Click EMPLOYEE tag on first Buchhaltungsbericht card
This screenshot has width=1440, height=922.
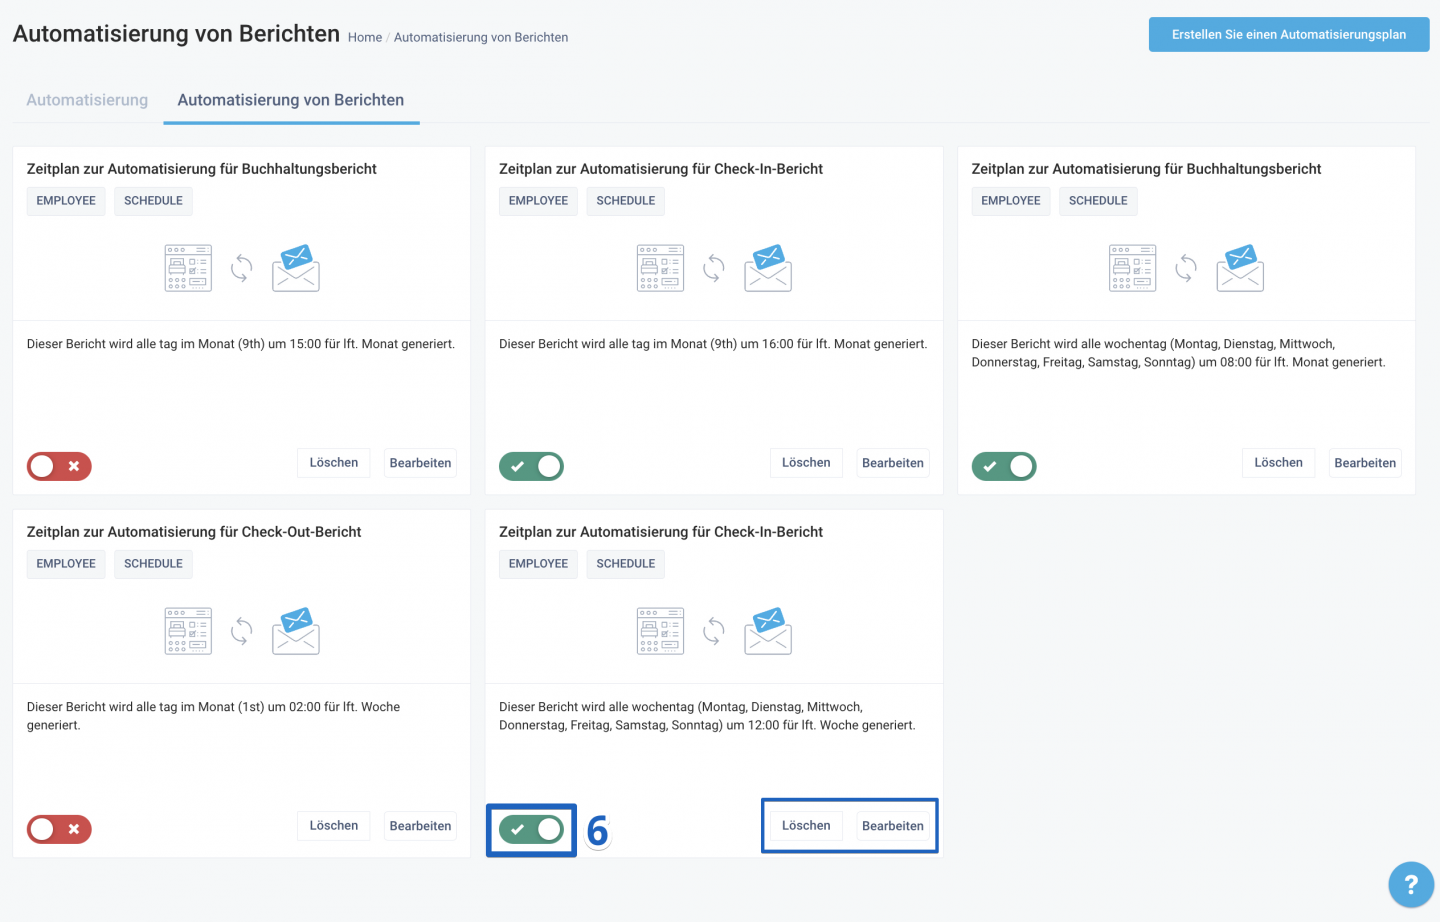[x=66, y=201]
